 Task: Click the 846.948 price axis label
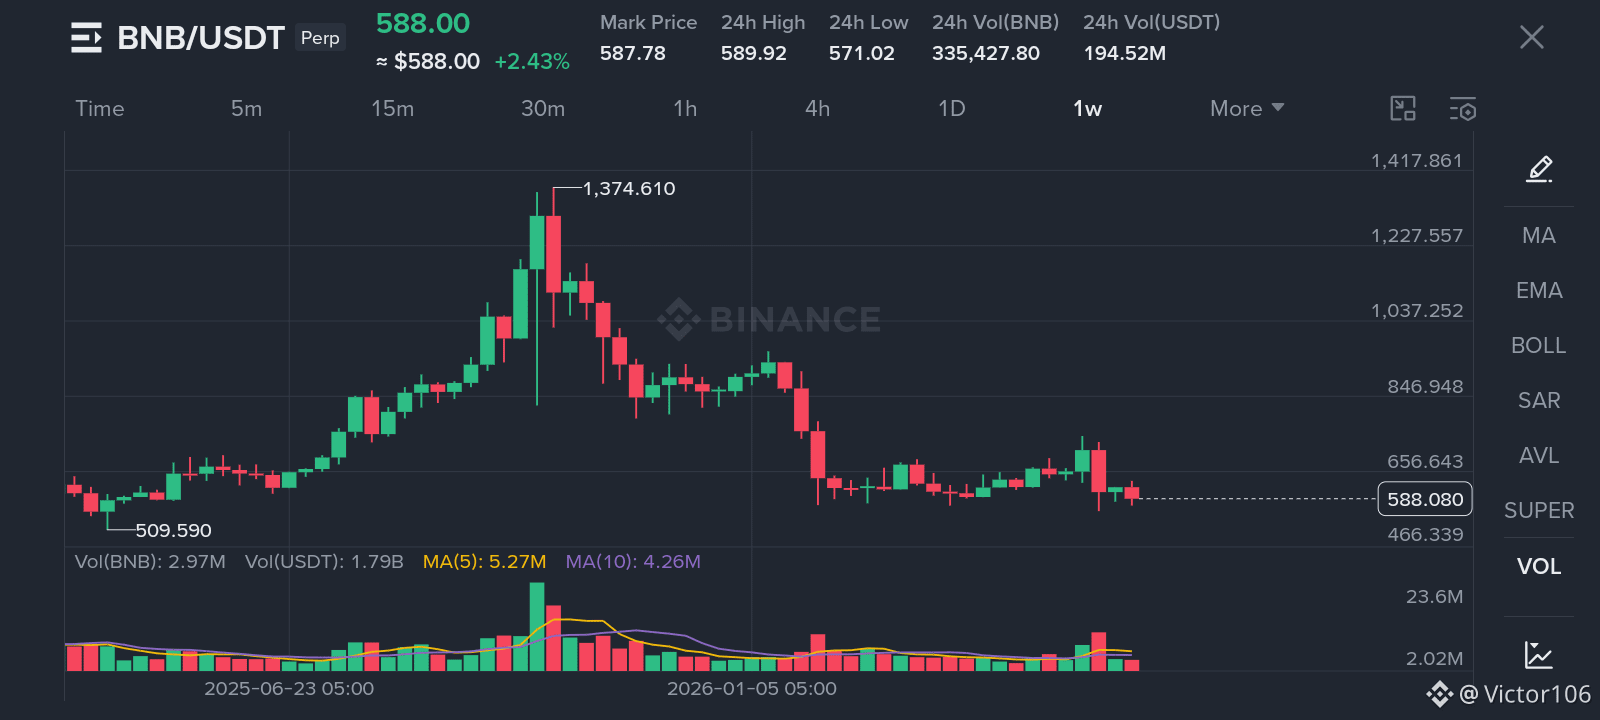coord(1425,386)
